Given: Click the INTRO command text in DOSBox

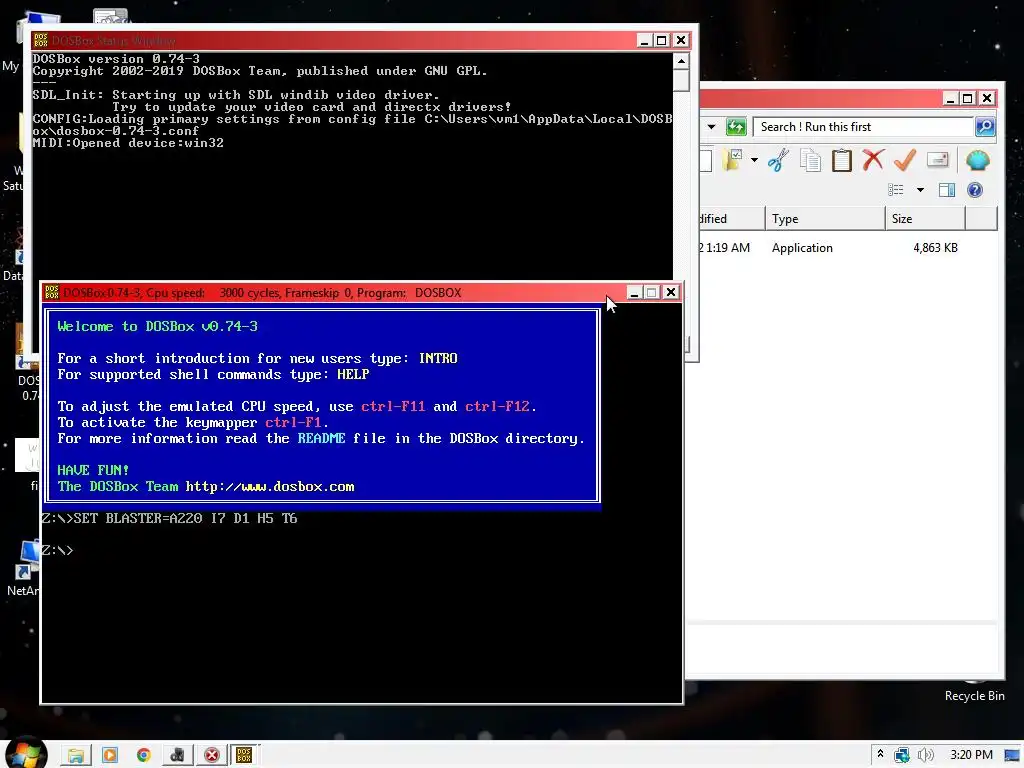Looking at the screenshot, I should (438, 359).
